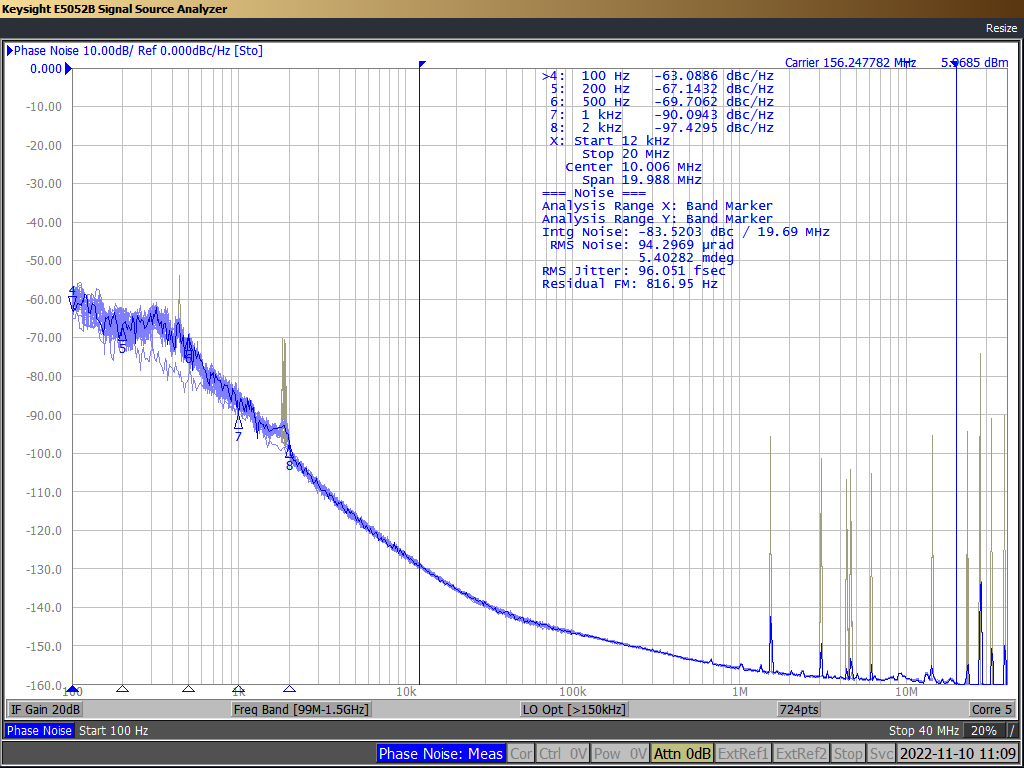Viewport: 1024px width, 768px height.
Task: Open the LO Opt [>150kHz] setting
Action: (574, 709)
